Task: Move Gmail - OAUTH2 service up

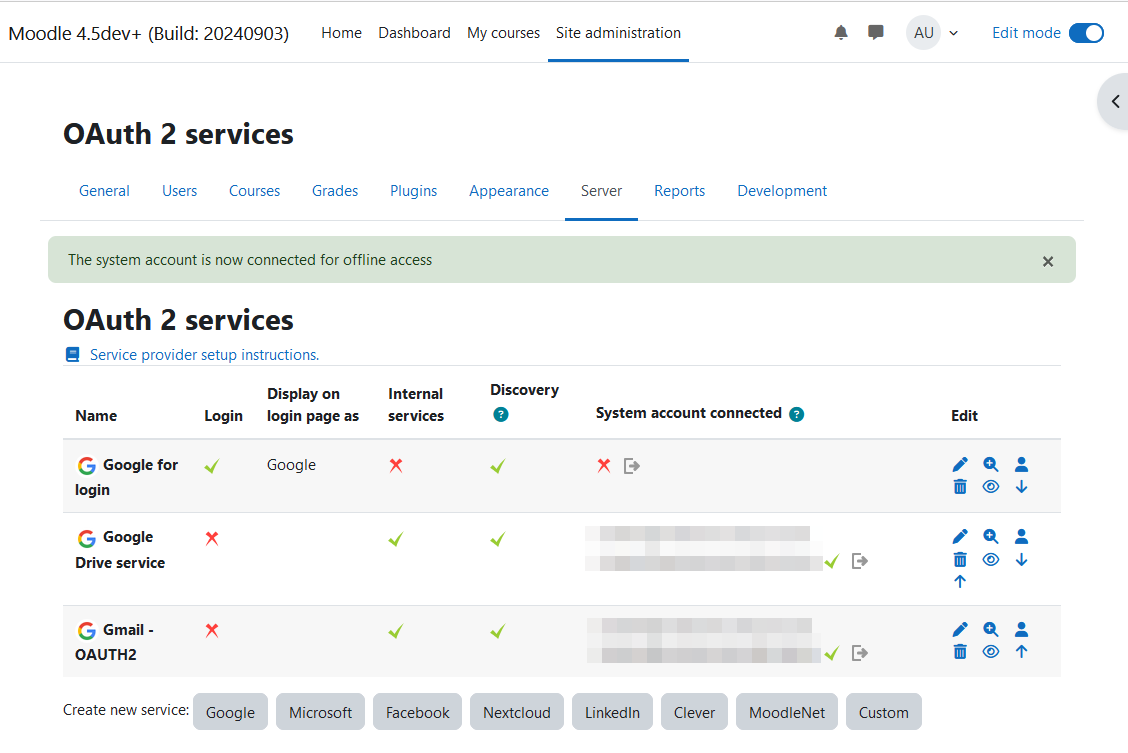Action: (x=1022, y=652)
